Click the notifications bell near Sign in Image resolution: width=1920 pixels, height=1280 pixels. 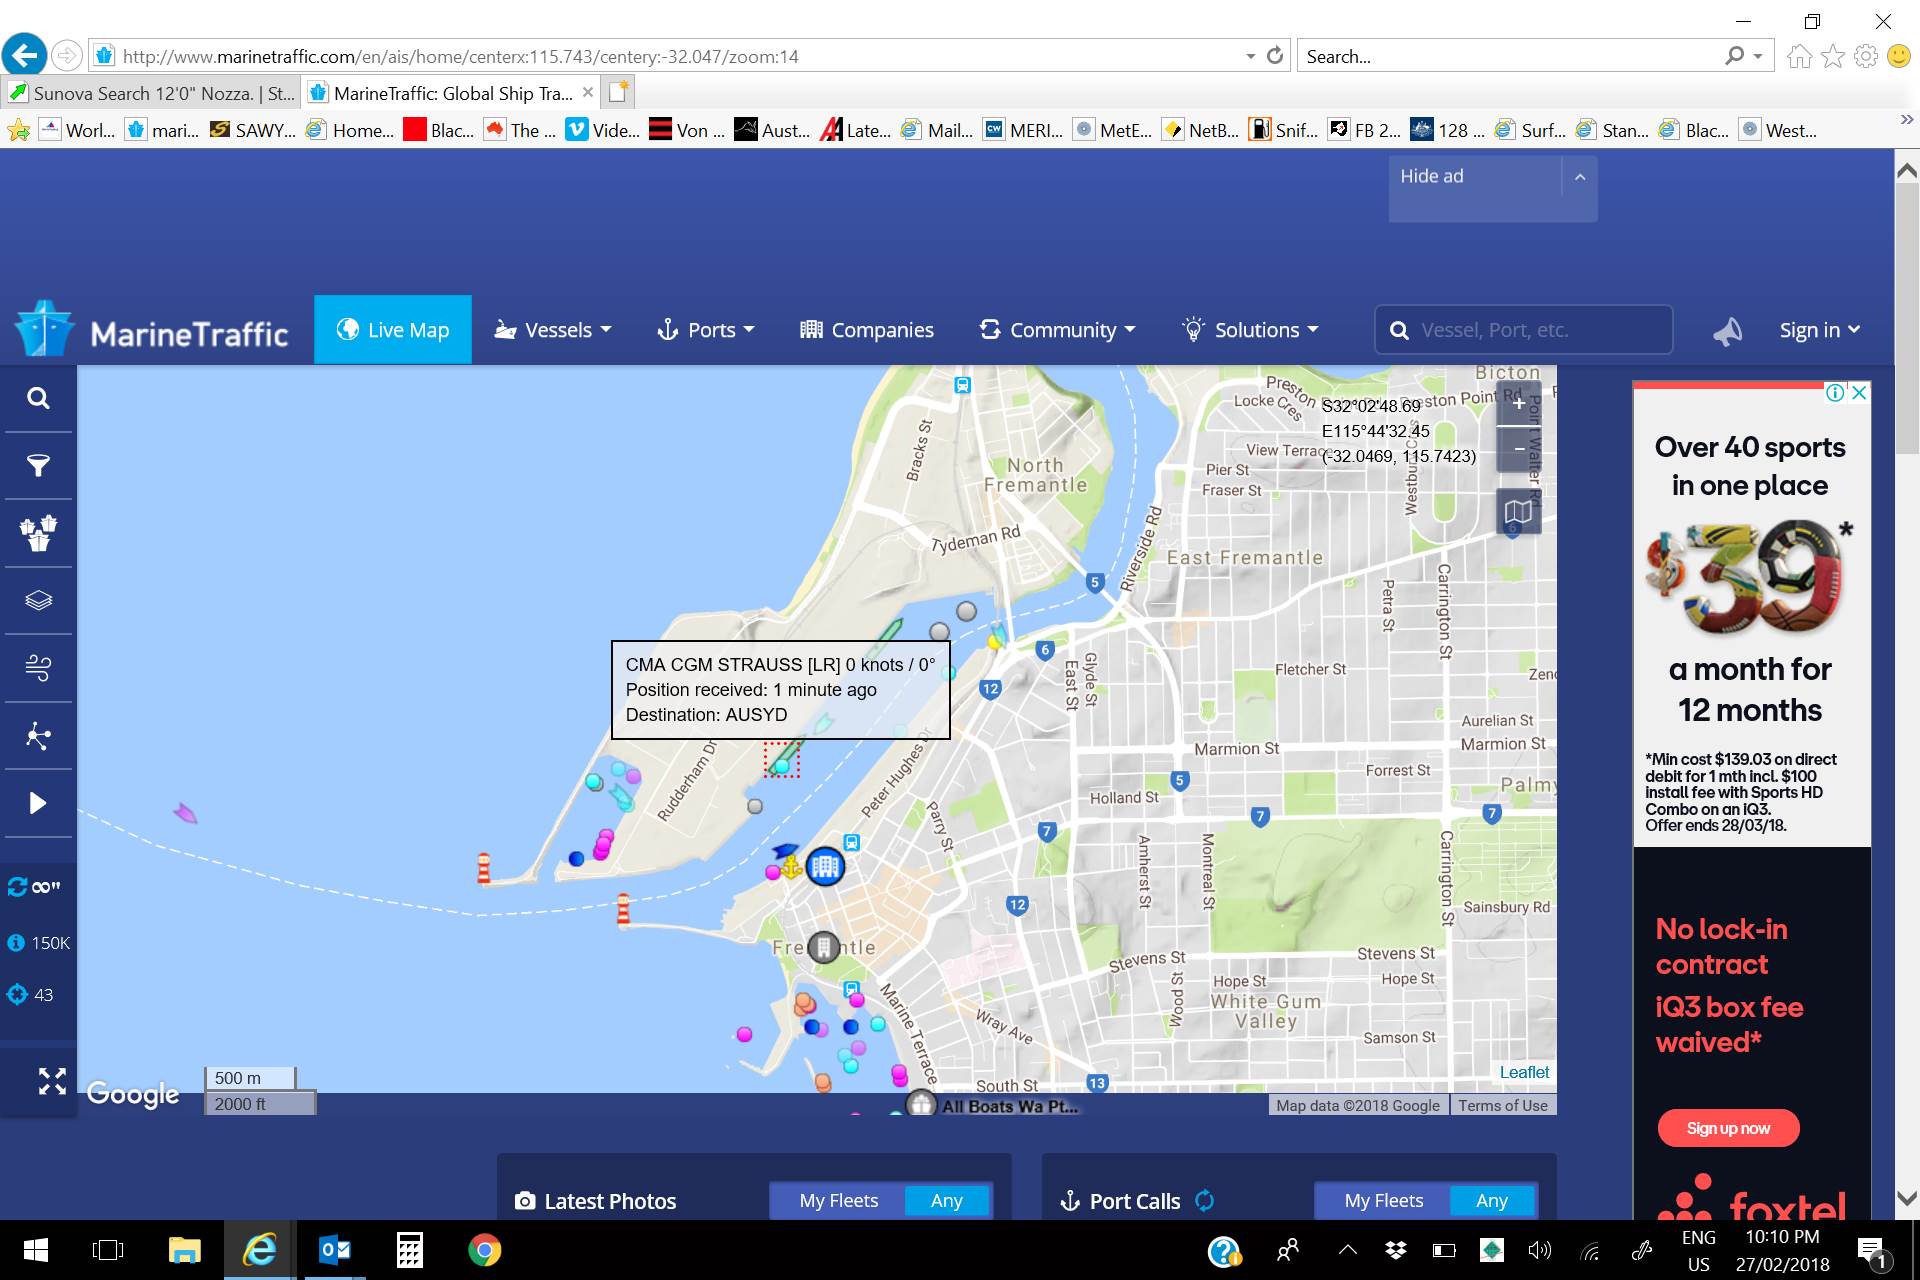click(x=1729, y=330)
